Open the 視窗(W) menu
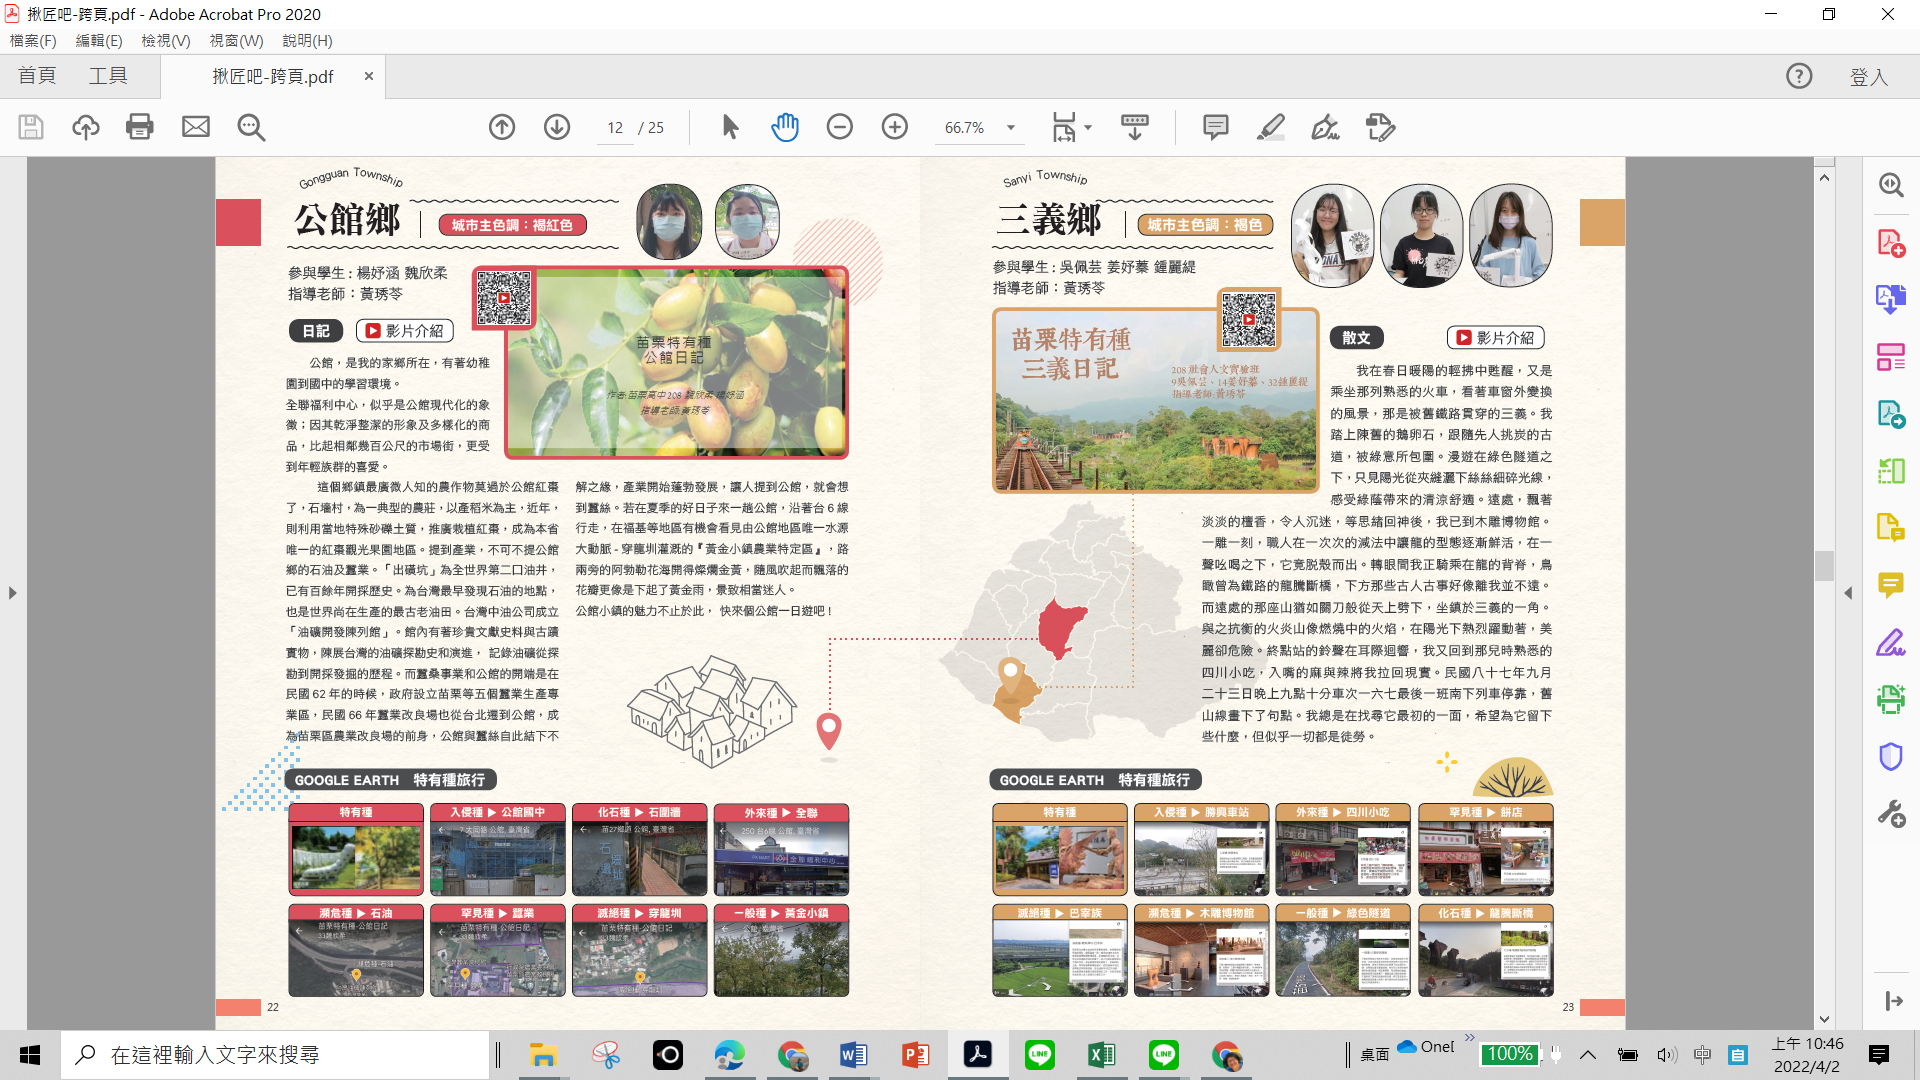1920x1080 pixels. pyautogui.click(x=236, y=41)
